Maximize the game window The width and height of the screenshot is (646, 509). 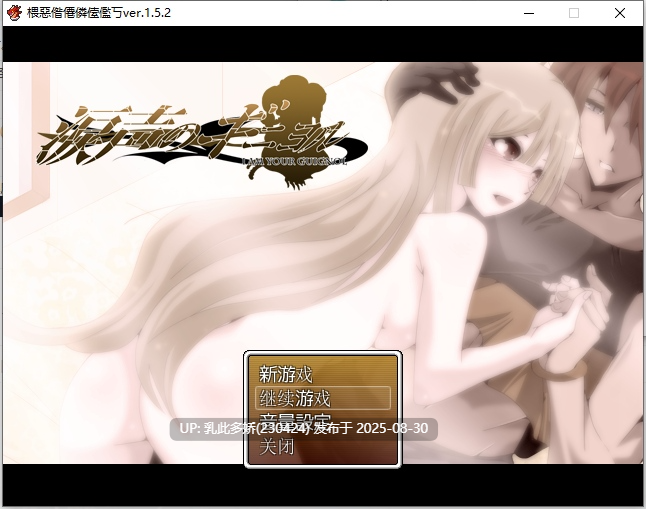coord(574,13)
